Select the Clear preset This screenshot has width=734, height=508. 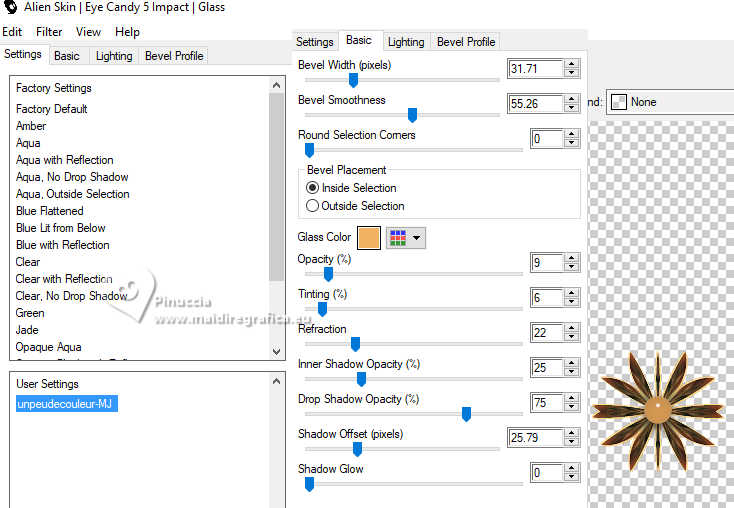(28, 262)
